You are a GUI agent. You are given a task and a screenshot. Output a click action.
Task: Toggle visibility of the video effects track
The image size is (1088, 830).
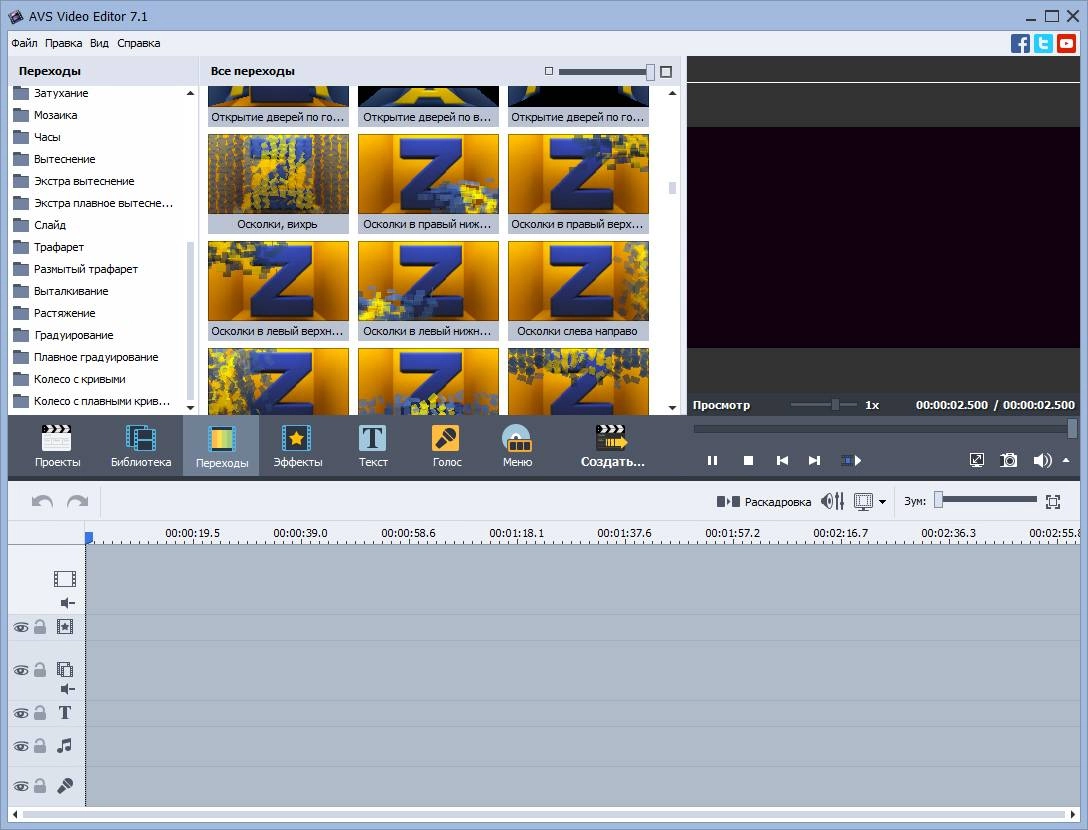coord(22,627)
